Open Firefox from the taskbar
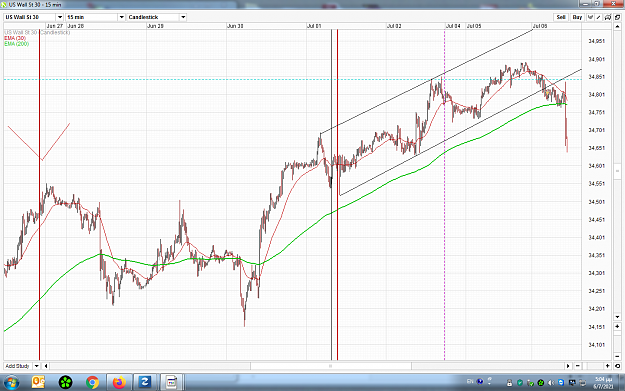The height and width of the screenshot is (391, 625). pyautogui.click(x=119, y=383)
